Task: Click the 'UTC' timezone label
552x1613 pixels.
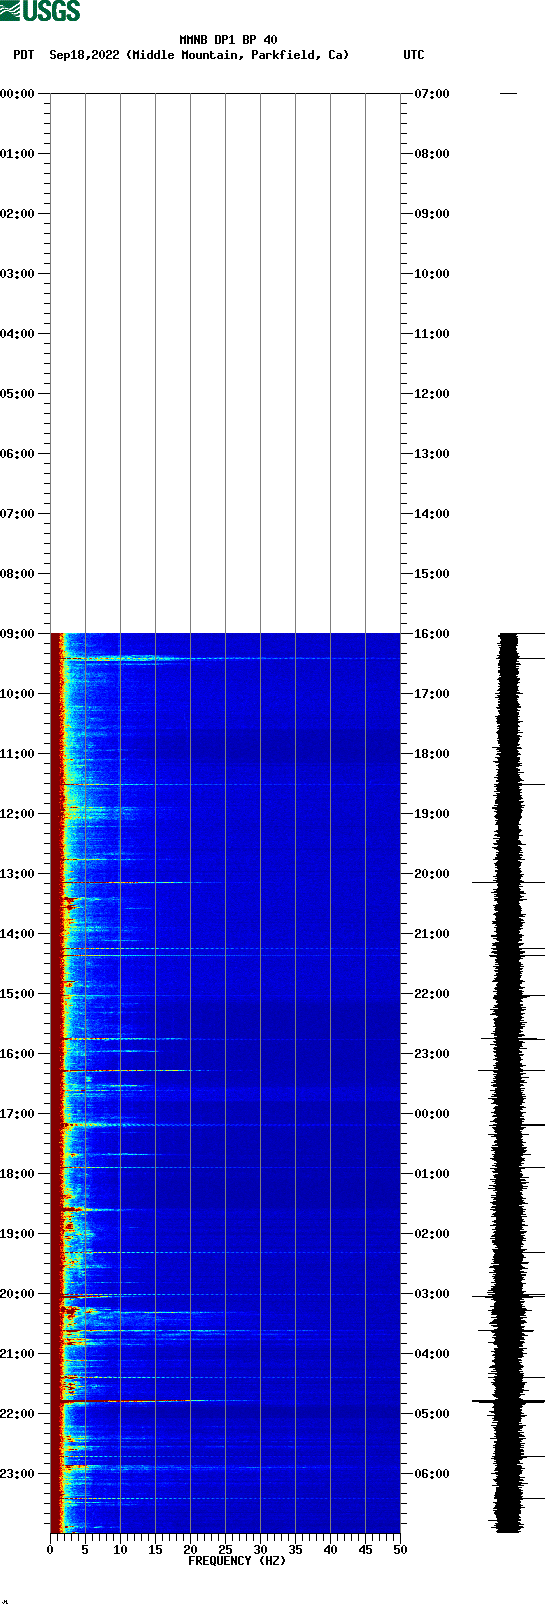Action: (x=414, y=55)
